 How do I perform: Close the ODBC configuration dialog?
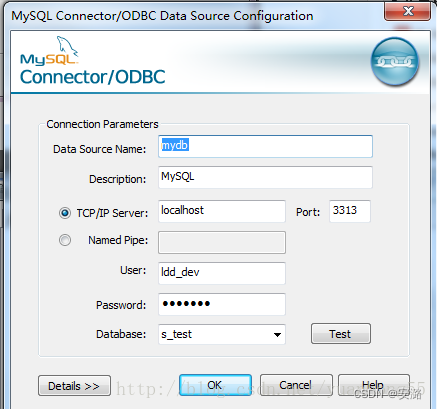[x=407, y=11]
